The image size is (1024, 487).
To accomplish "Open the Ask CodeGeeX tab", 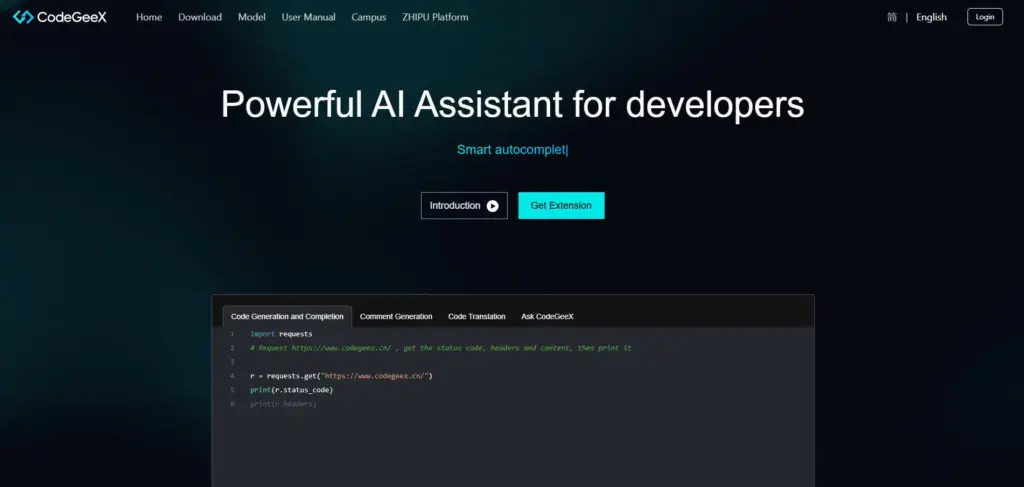I will (x=547, y=317).
